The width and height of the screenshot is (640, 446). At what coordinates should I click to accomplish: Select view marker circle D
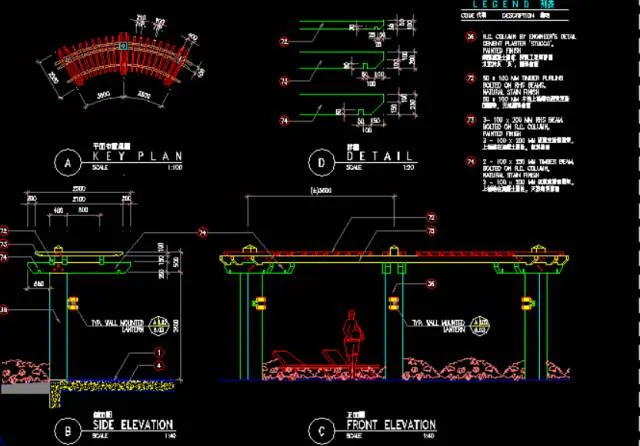pyautogui.click(x=322, y=163)
